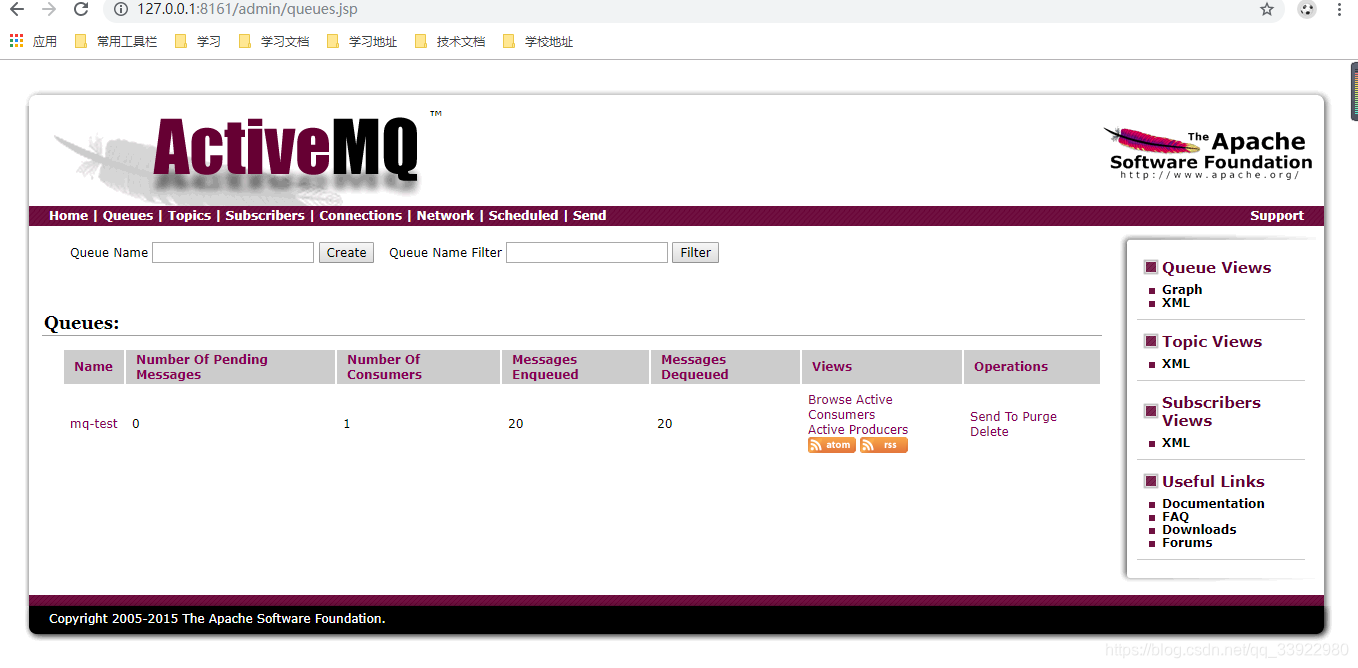The height and width of the screenshot is (668, 1358).
Task: Reload the page with refresh icon
Action: pyautogui.click(x=81, y=10)
